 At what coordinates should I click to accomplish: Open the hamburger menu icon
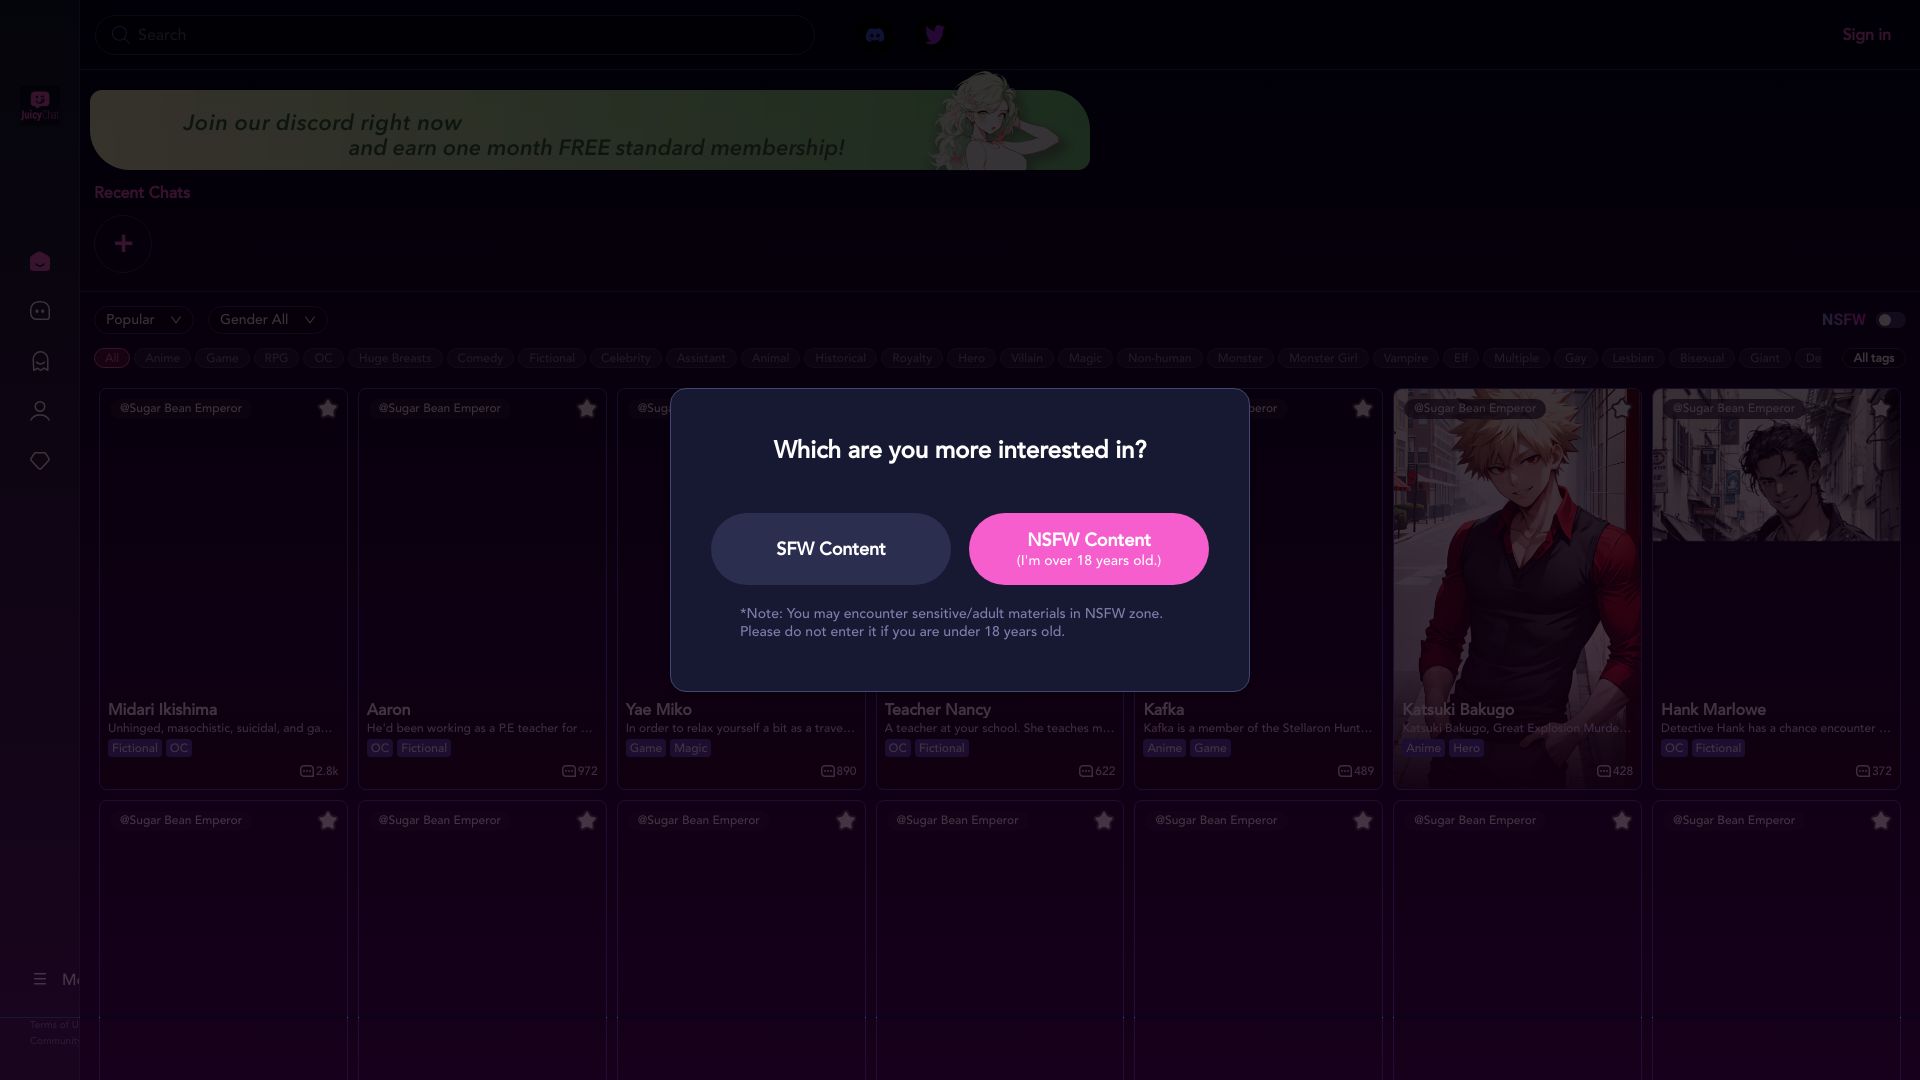pyautogui.click(x=40, y=979)
